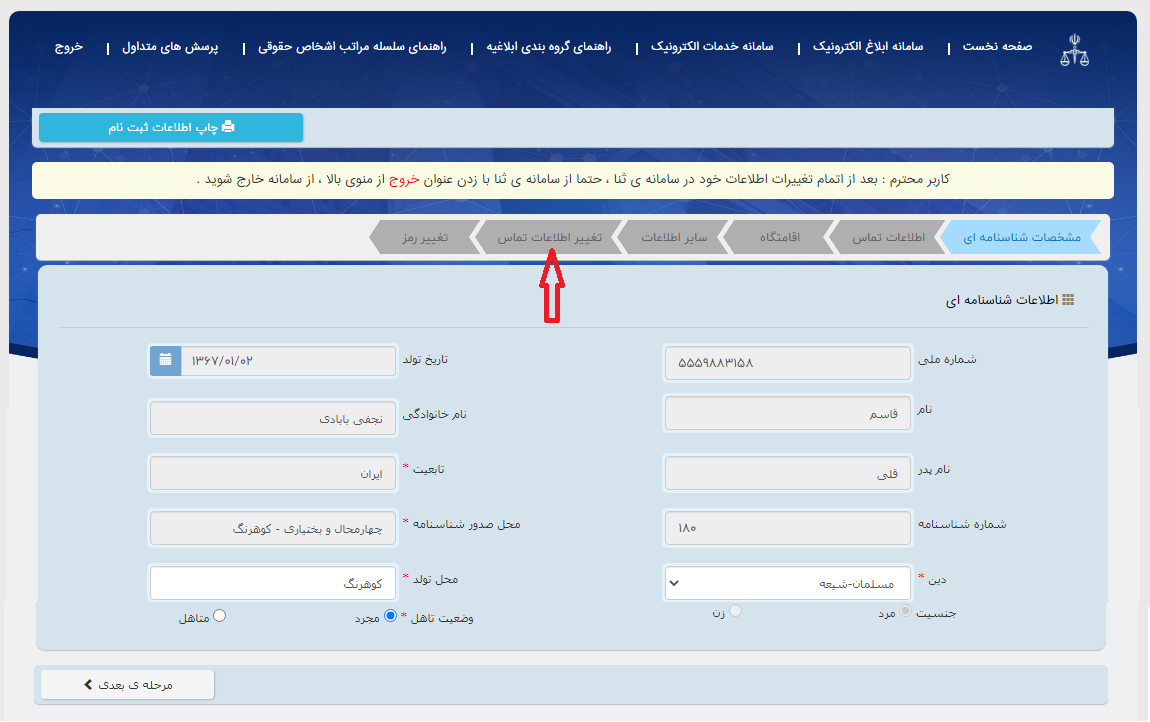
Task: Click the چاپ اطلاعات ثبت نام button
Action: pyautogui.click(x=171, y=128)
